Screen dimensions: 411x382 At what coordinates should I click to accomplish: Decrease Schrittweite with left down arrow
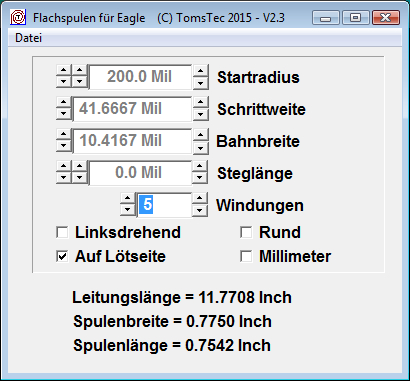coord(64,114)
